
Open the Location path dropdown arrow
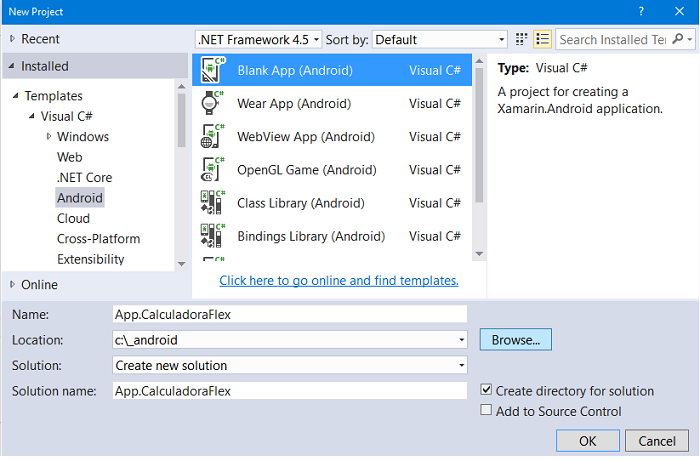[x=462, y=340]
